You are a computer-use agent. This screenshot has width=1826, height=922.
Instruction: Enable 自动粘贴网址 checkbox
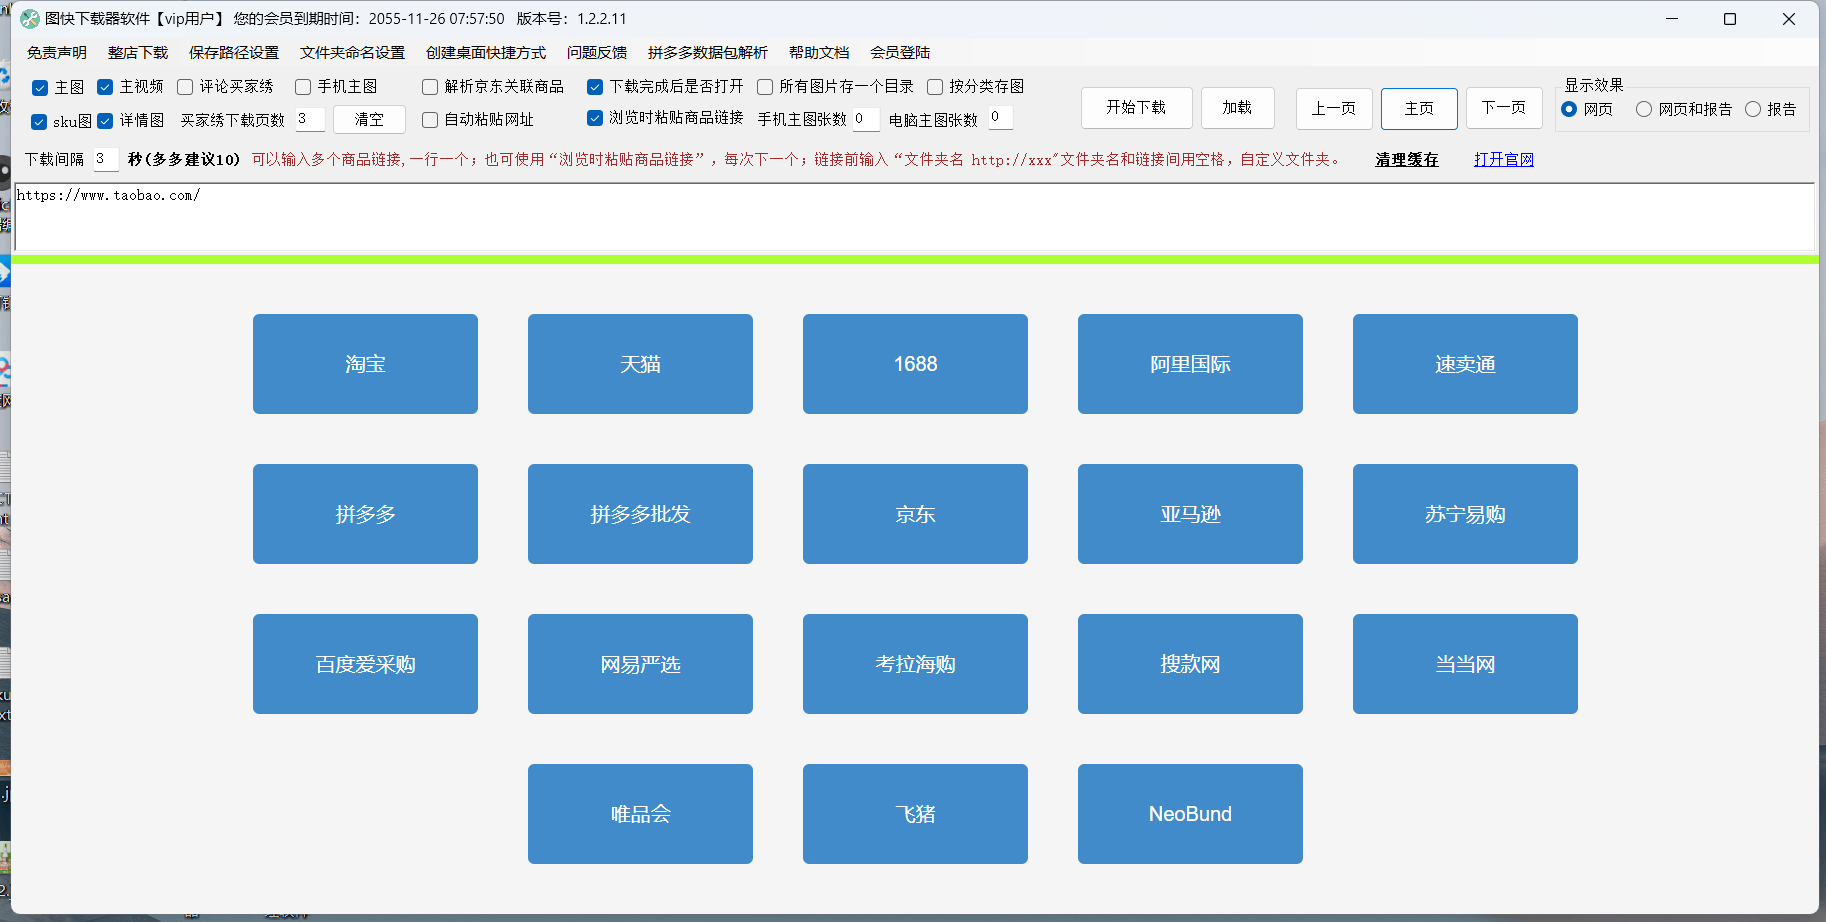tap(430, 120)
